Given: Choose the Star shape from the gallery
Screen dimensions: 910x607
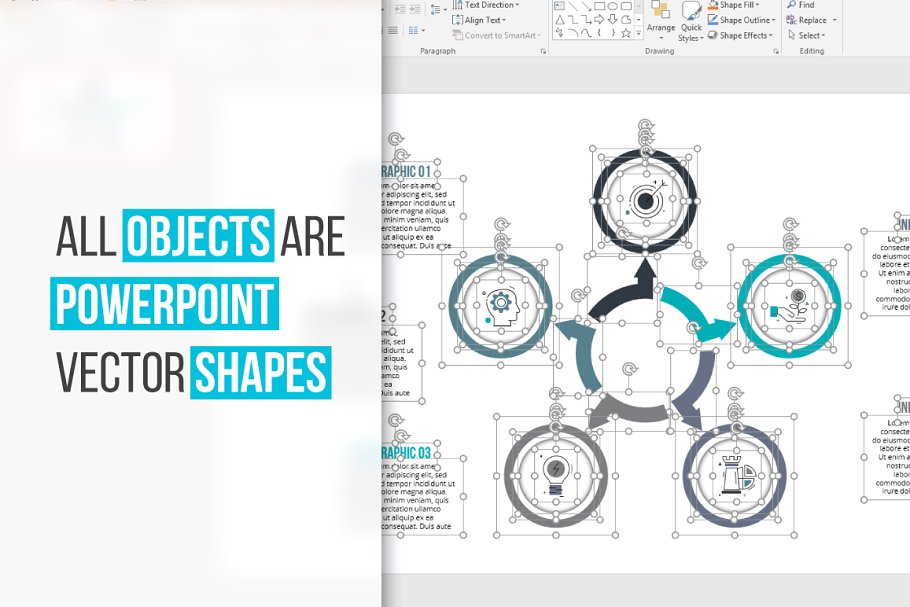Looking at the screenshot, I should [625, 33].
